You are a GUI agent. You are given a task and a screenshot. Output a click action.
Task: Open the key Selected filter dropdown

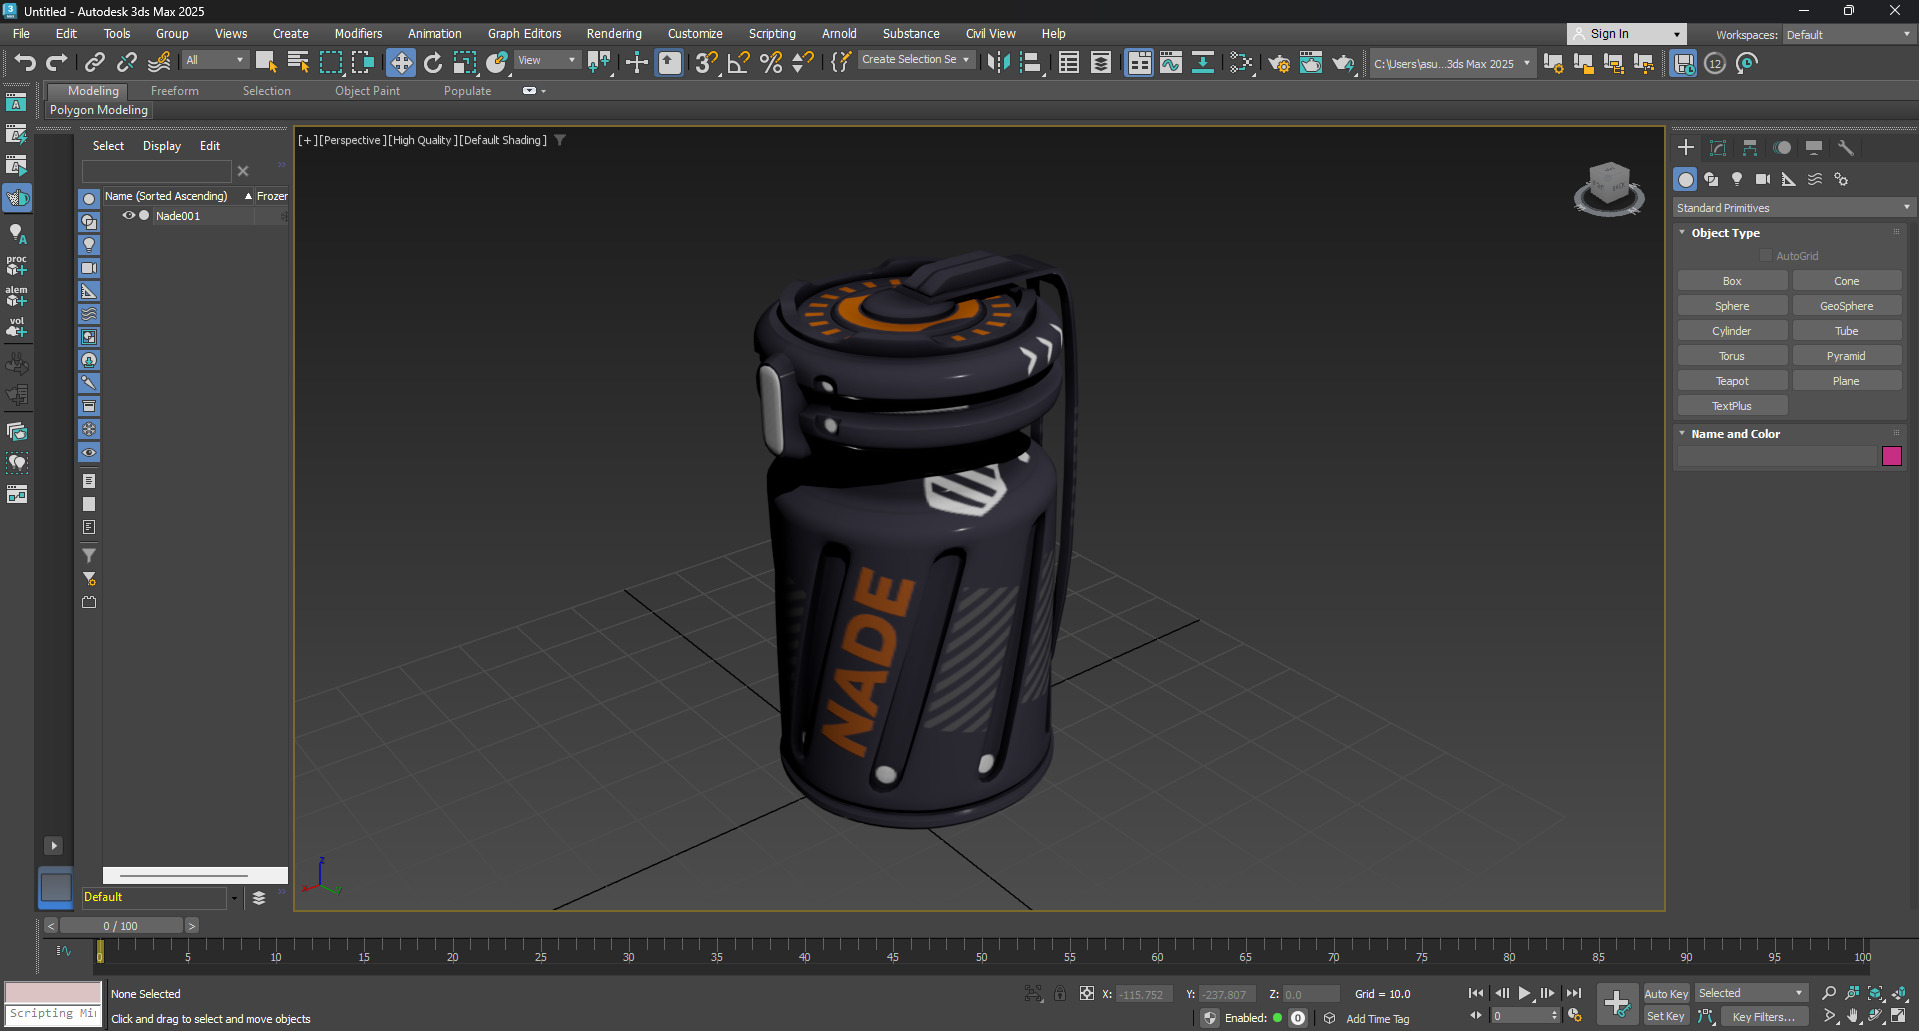[1751, 993]
